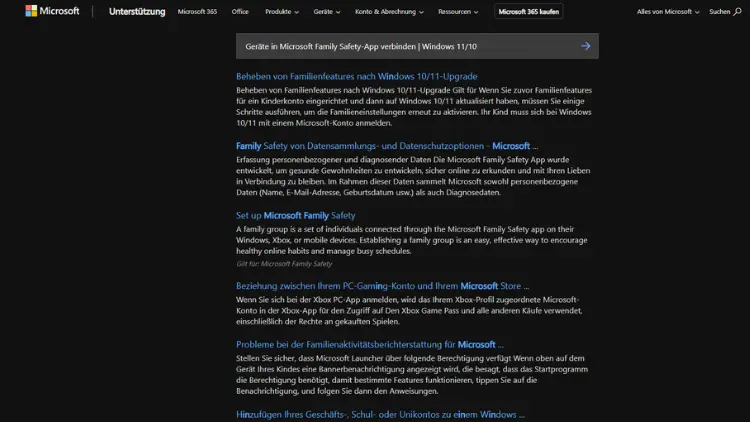This screenshot has height=422, width=750.
Task: Open Probleme bei Familienaktivitätsberichterstattung result
Action: coord(369,344)
